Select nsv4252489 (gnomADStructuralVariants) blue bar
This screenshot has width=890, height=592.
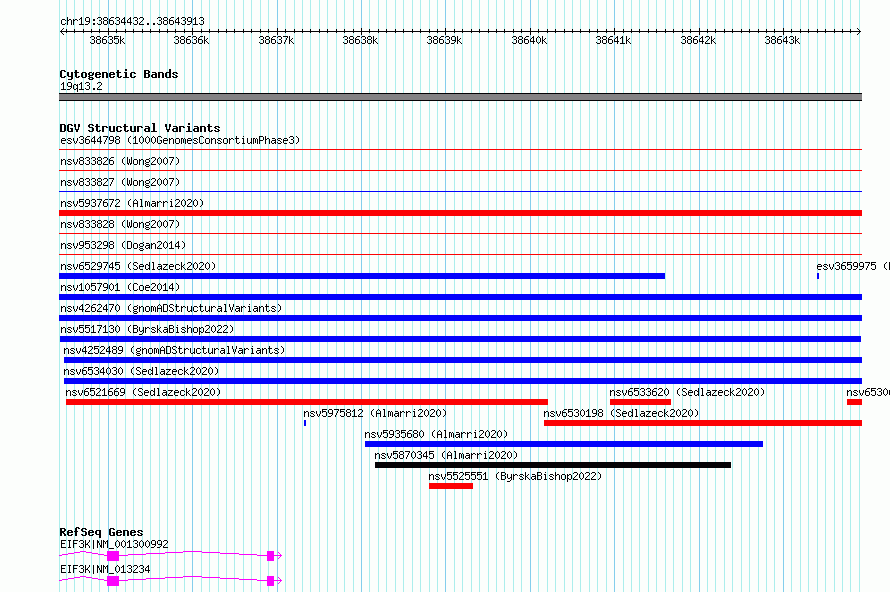(x=463, y=360)
